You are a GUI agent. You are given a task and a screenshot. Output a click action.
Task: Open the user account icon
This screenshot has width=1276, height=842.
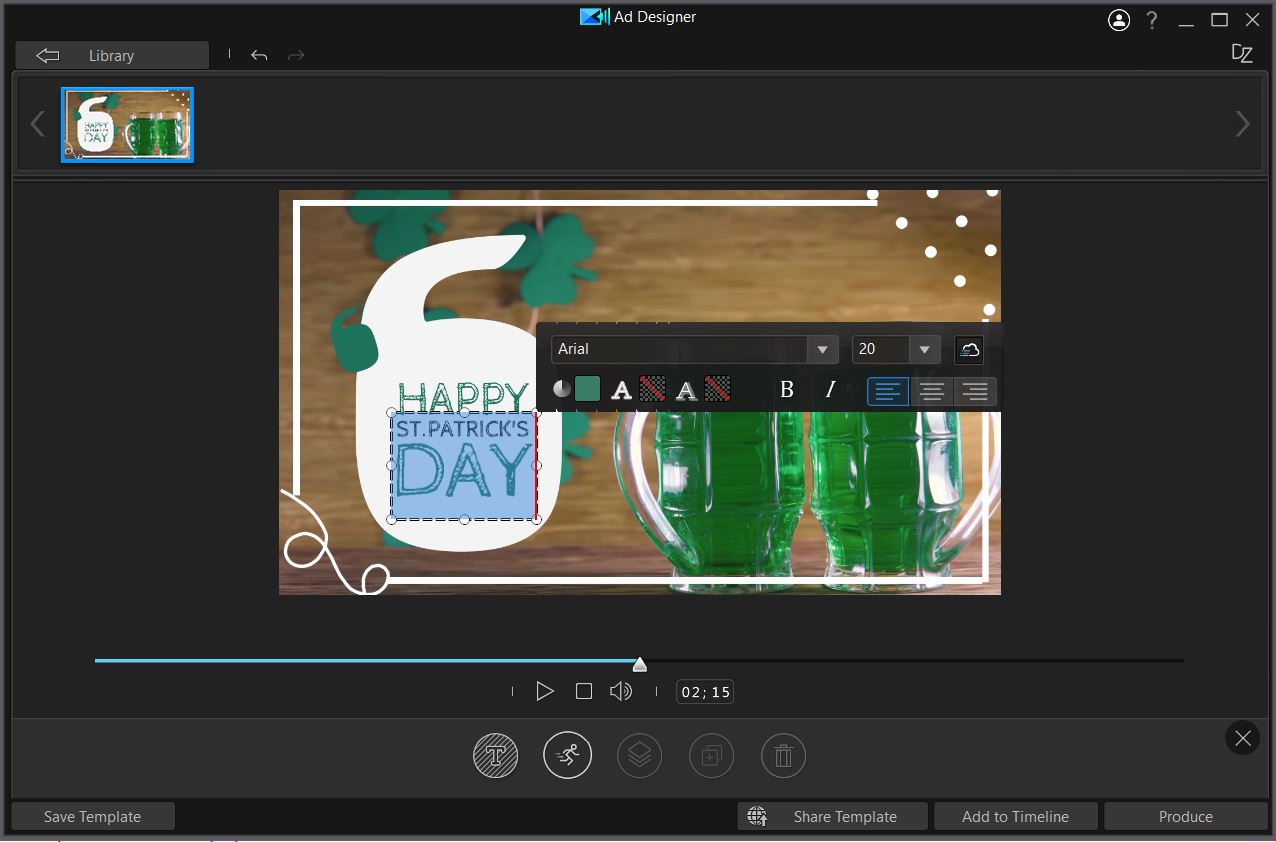1118,20
